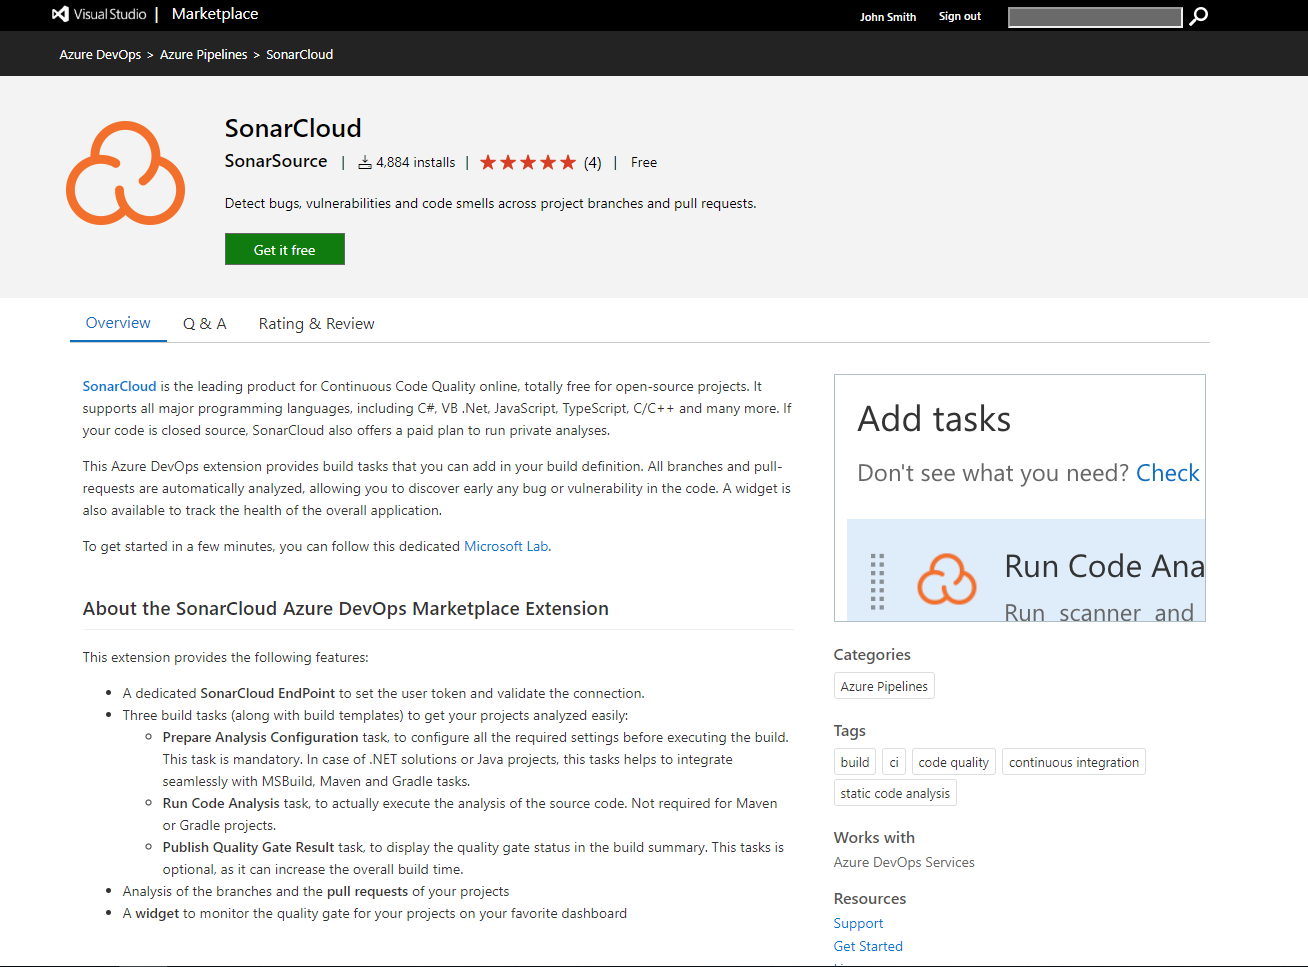Click the large SonarCloud logo
Image resolution: width=1308 pixels, height=967 pixels.
pyautogui.click(x=125, y=173)
